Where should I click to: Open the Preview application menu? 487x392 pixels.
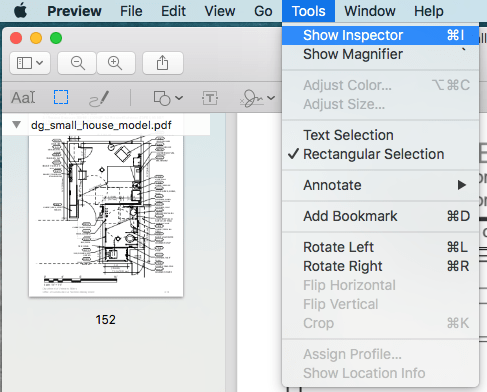click(74, 11)
